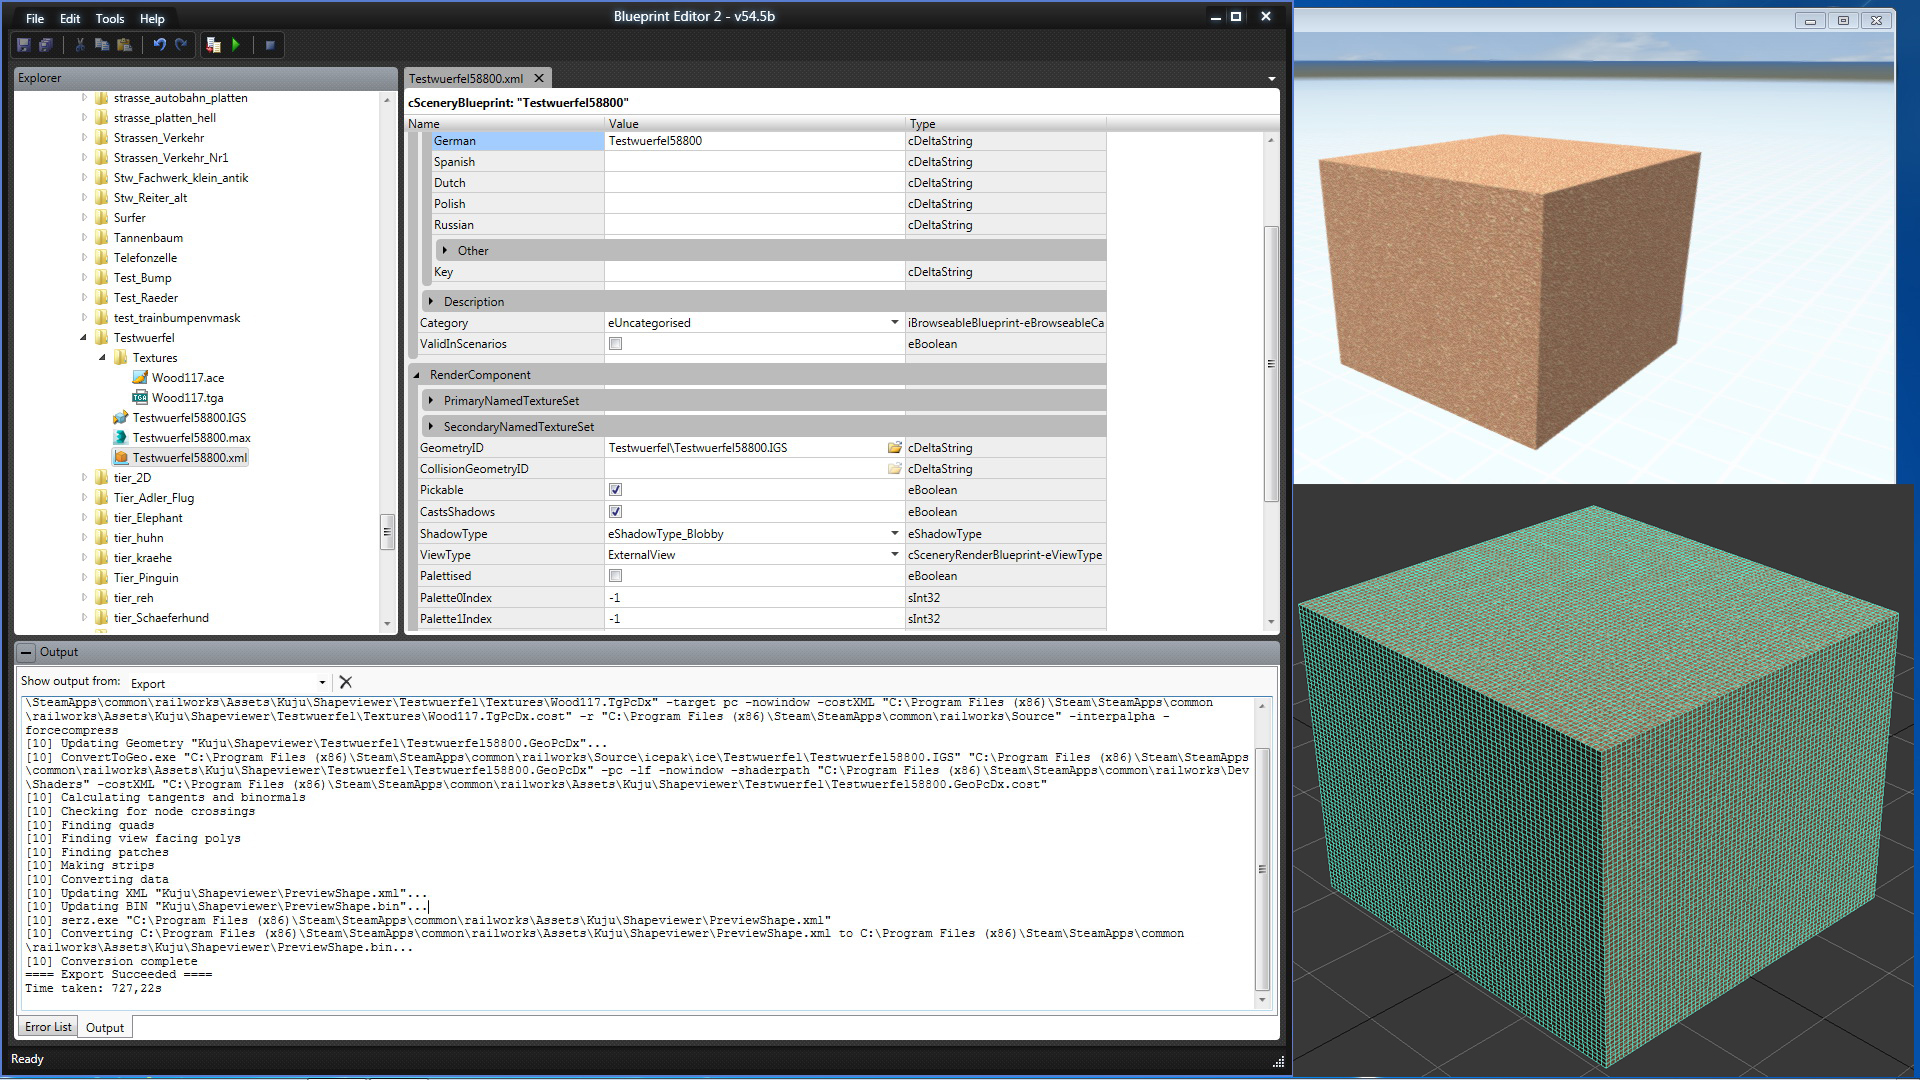Image resolution: width=1920 pixels, height=1080 pixels.
Task: Uncheck the CastsShadows checkbox
Action: pyautogui.click(x=616, y=512)
